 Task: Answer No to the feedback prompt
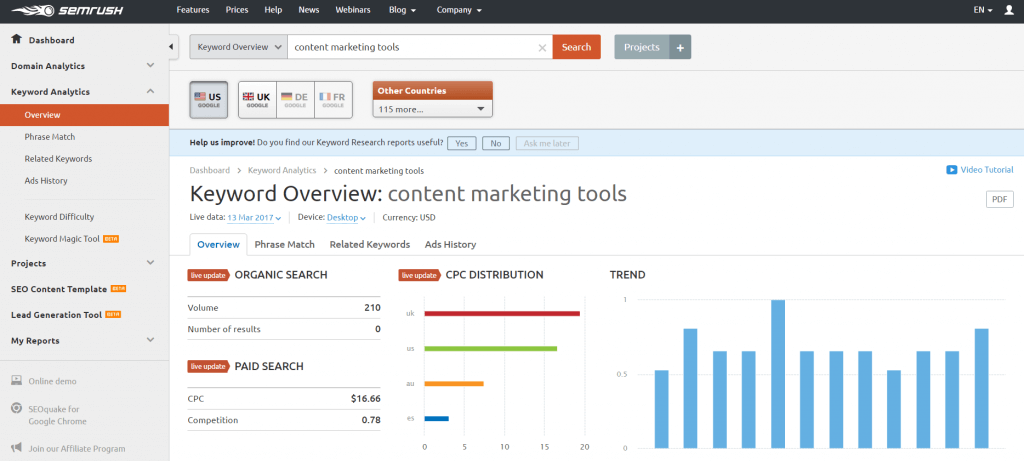click(x=496, y=143)
